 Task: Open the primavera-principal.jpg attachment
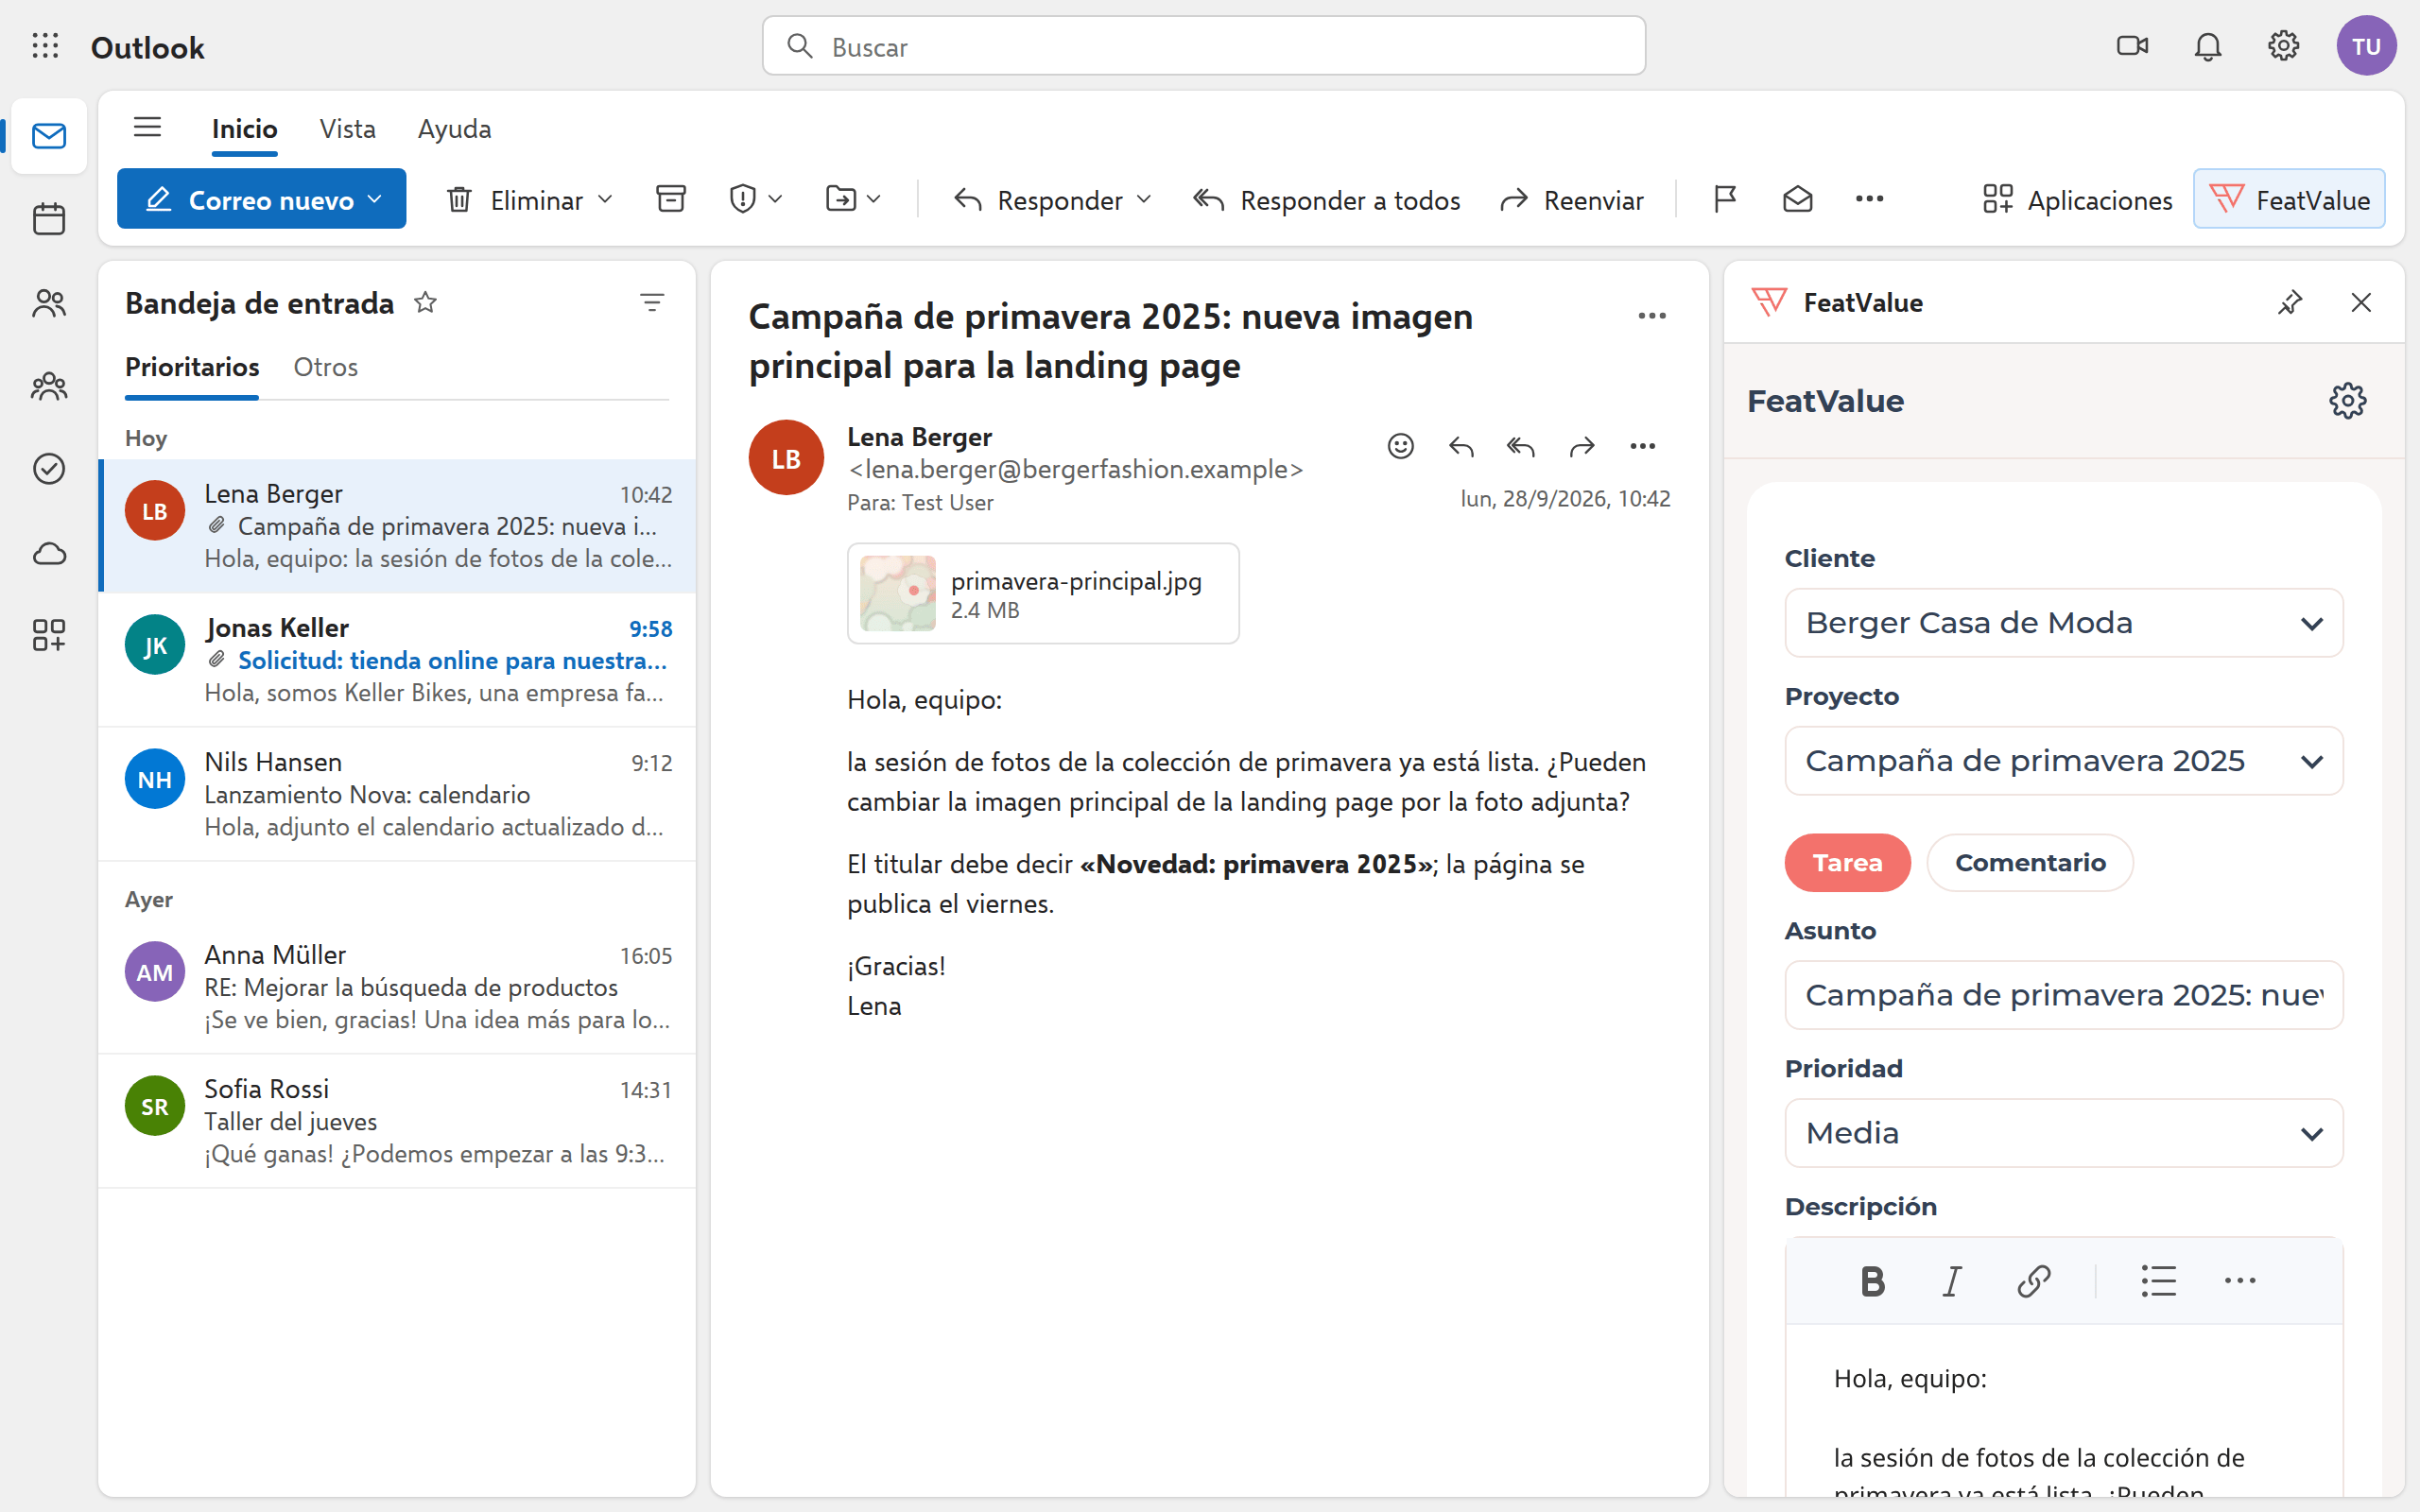[1042, 593]
